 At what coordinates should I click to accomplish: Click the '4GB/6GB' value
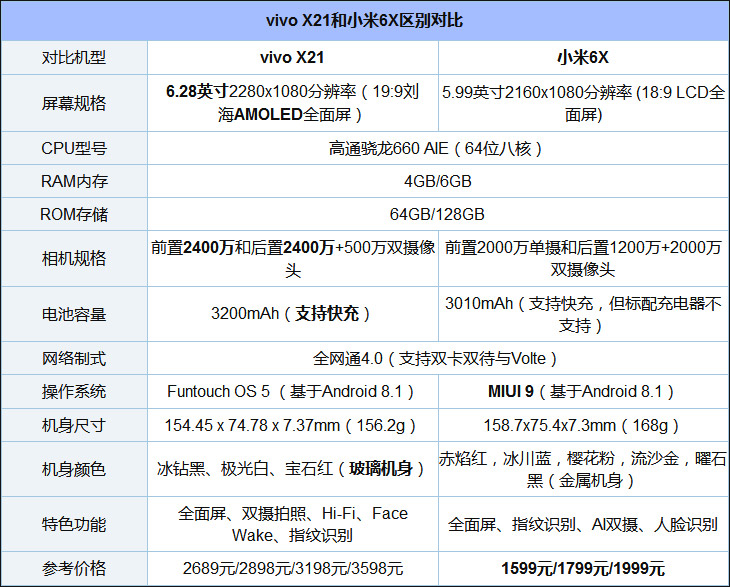438,181
